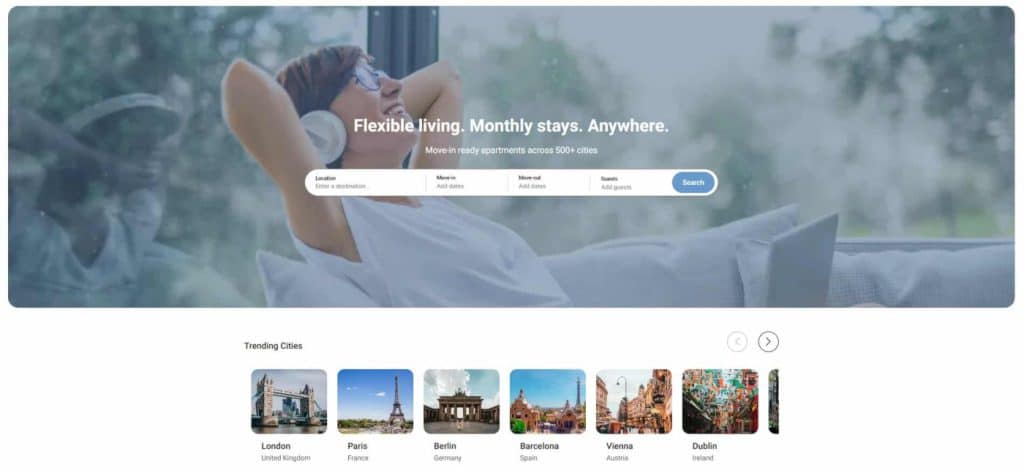Open the Move-in date picker
Viewport: 1024px width, 470px height.
point(466,183)
